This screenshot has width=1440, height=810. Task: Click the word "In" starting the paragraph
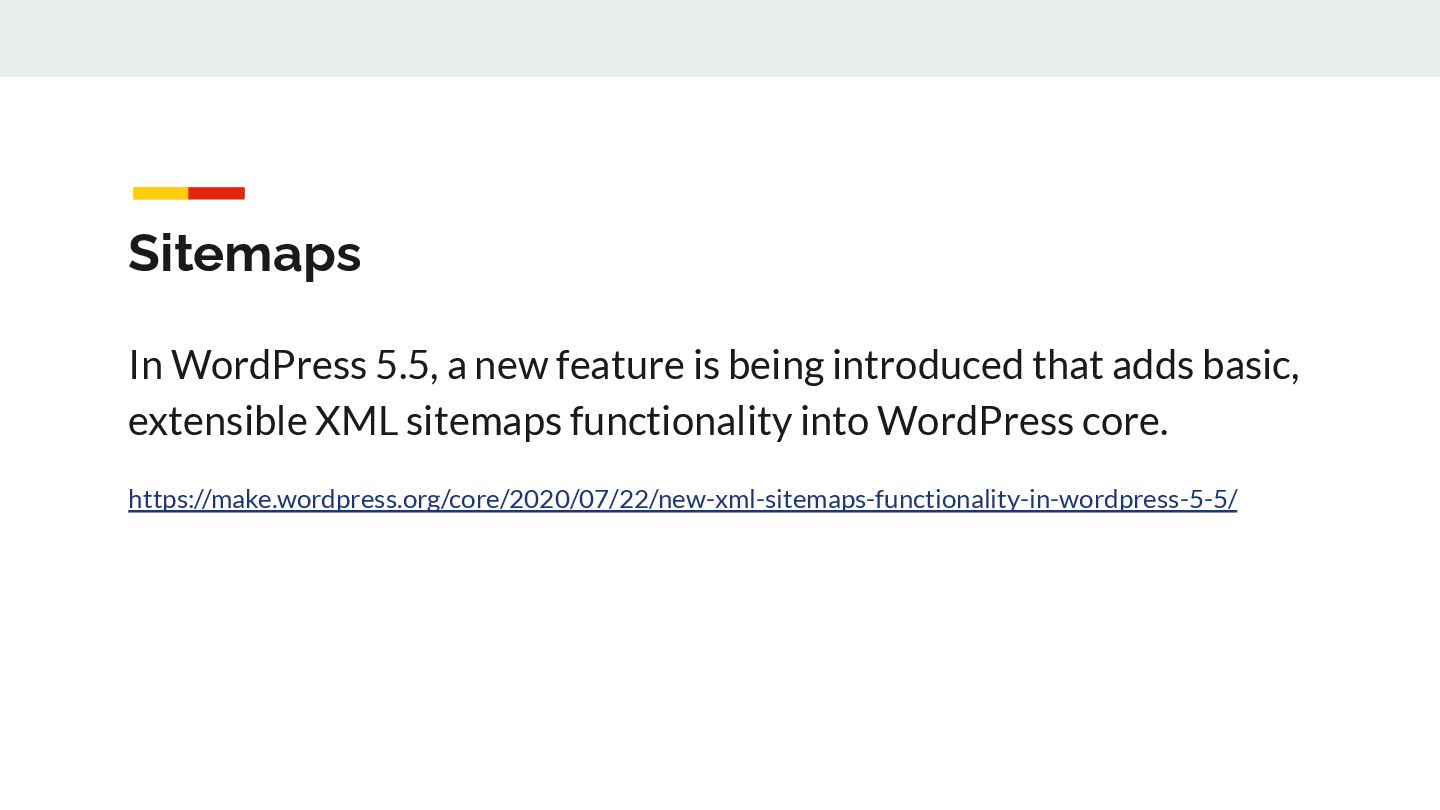pyautogui.click(x=146, y=365)
